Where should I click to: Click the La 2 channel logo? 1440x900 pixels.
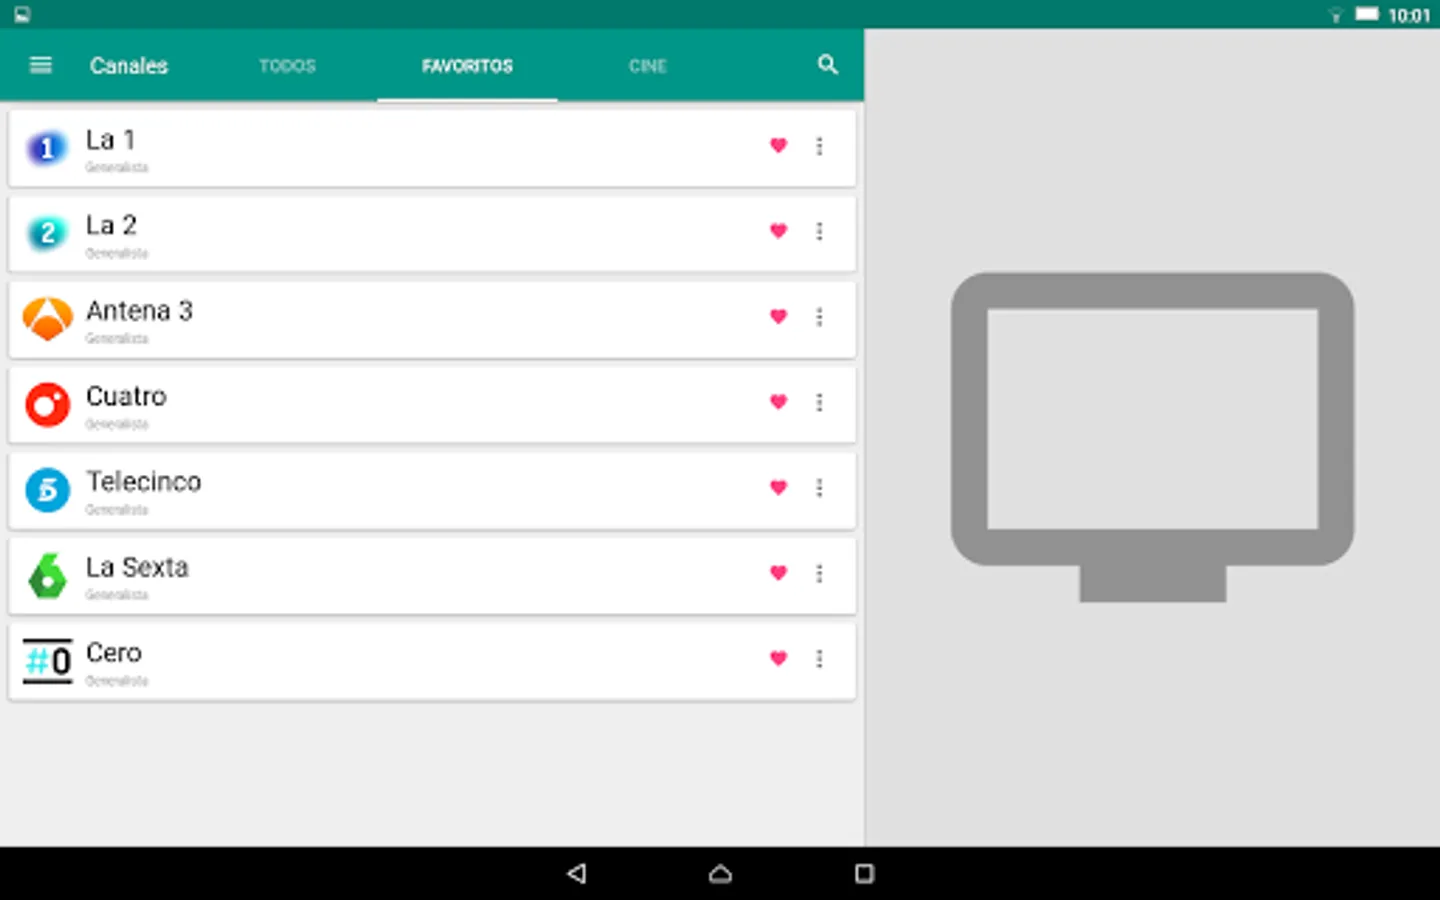click(x=47, y=234)
